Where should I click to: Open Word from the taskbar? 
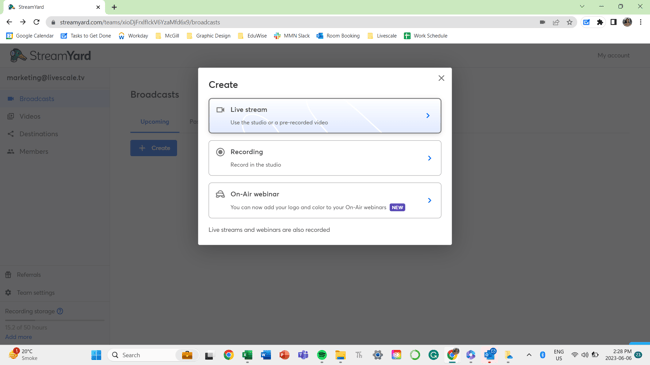266,355
